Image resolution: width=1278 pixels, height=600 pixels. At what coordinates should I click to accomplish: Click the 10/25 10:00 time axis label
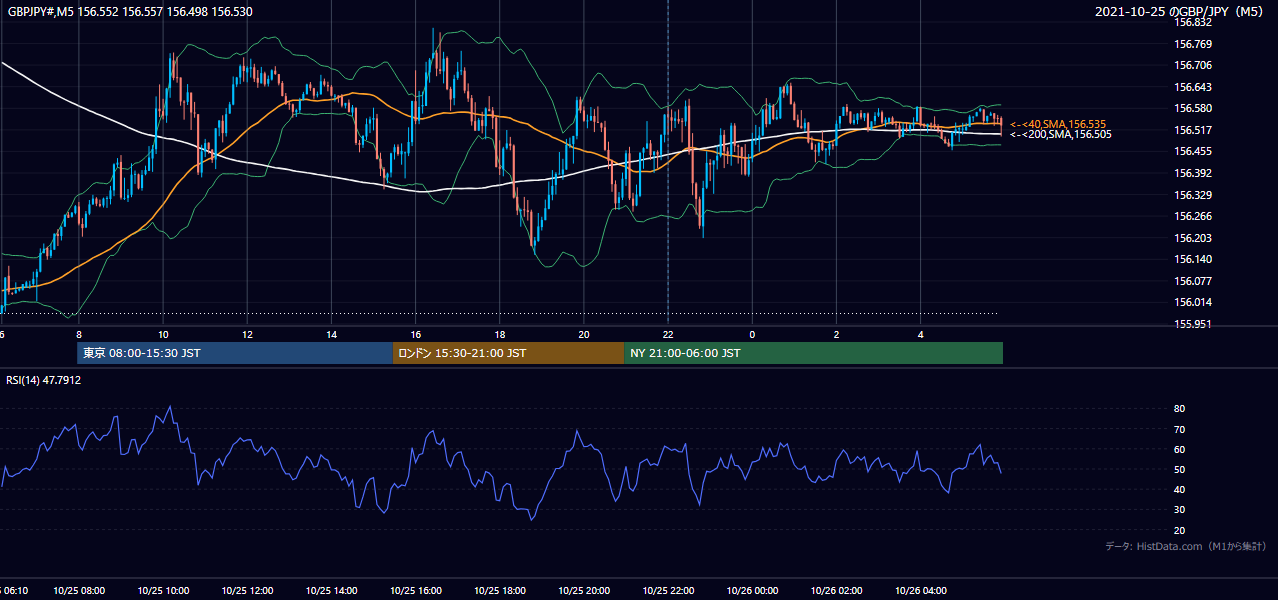(x=163, y=591)
